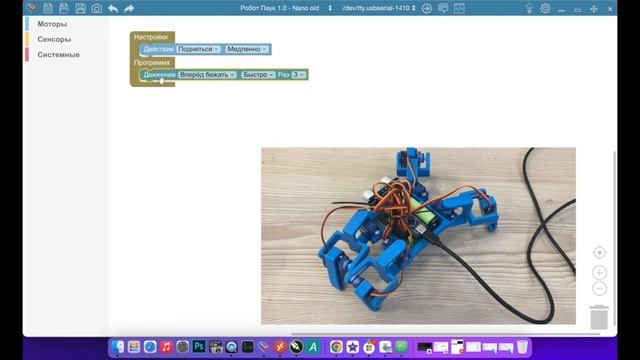Open the dock Trash
Viewport: 640px width, 360px height.
point(522,347)
